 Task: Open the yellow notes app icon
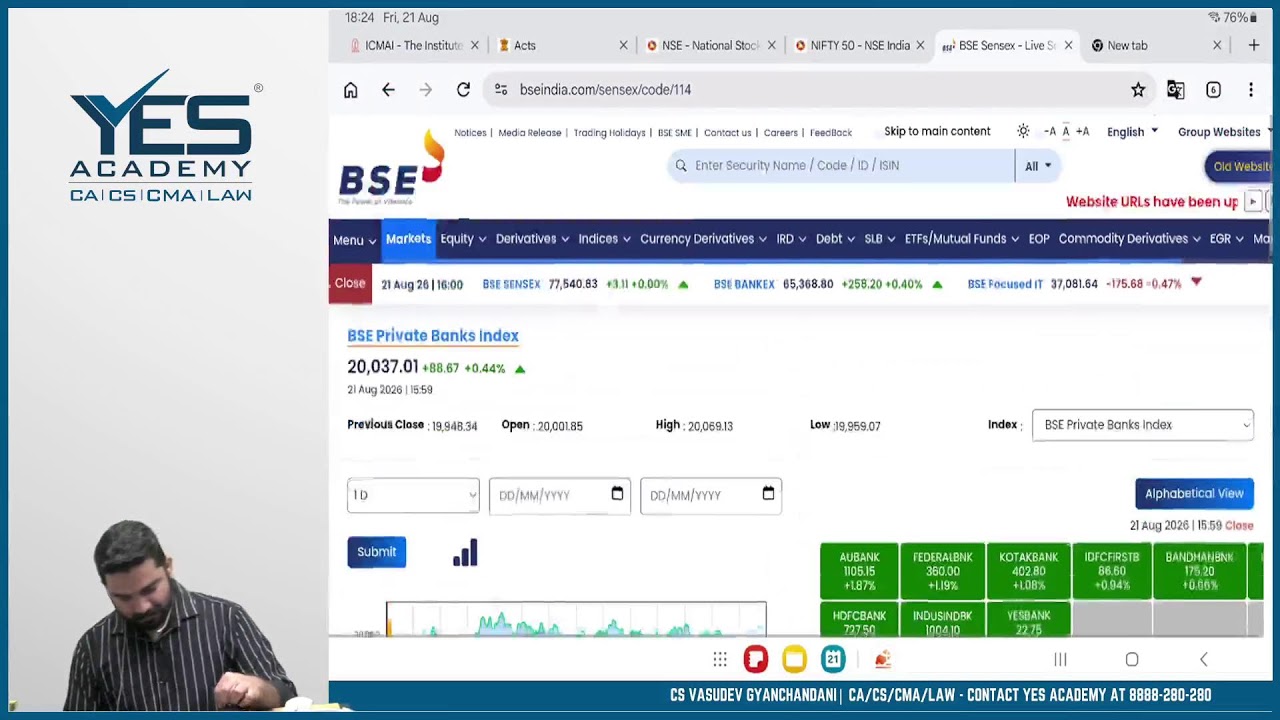point(794,659)
